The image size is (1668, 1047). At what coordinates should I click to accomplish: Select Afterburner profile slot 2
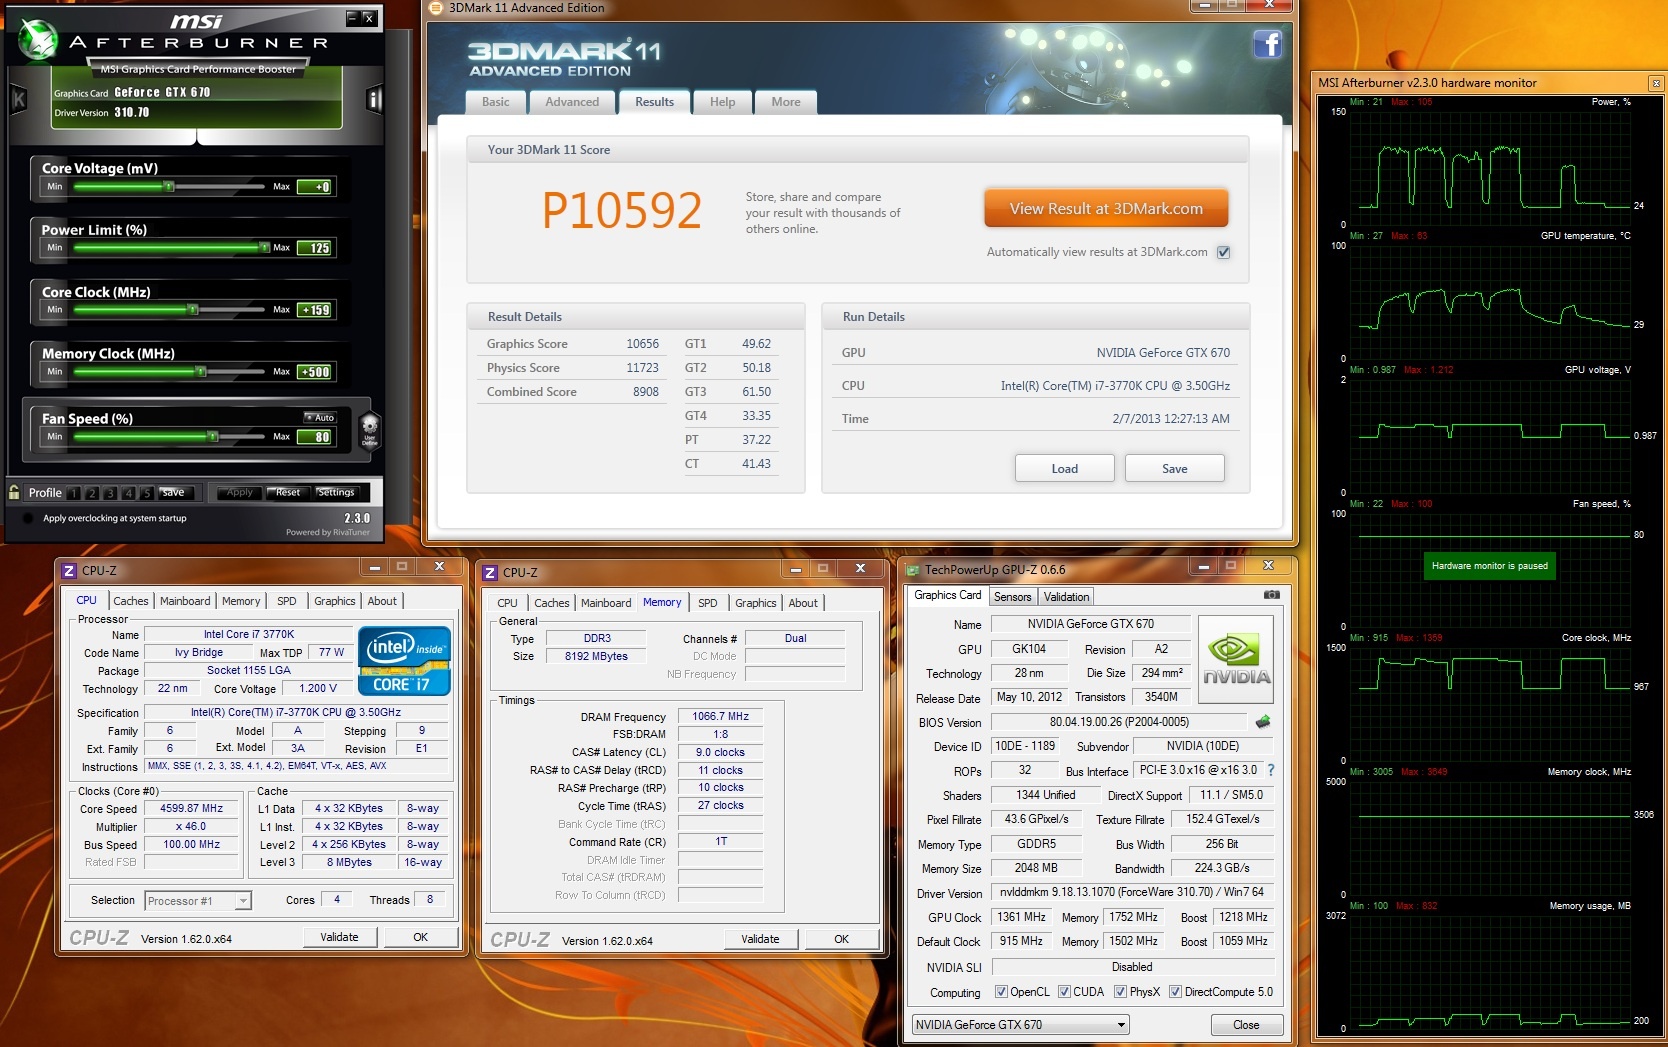(x=92, y=493)
